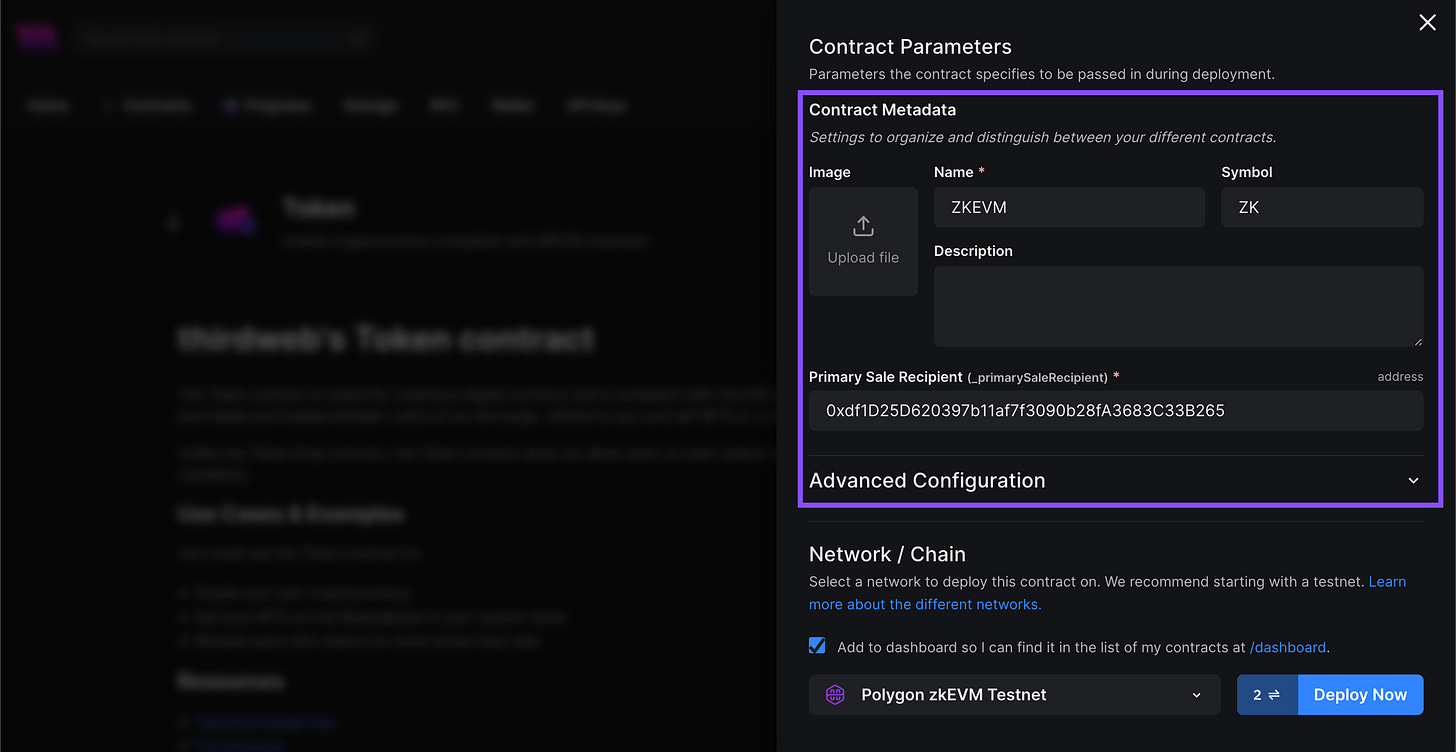Click the Contract Metadata heading
The width and height of the screenshot is (1456, 752).
(x=882, y=110)
